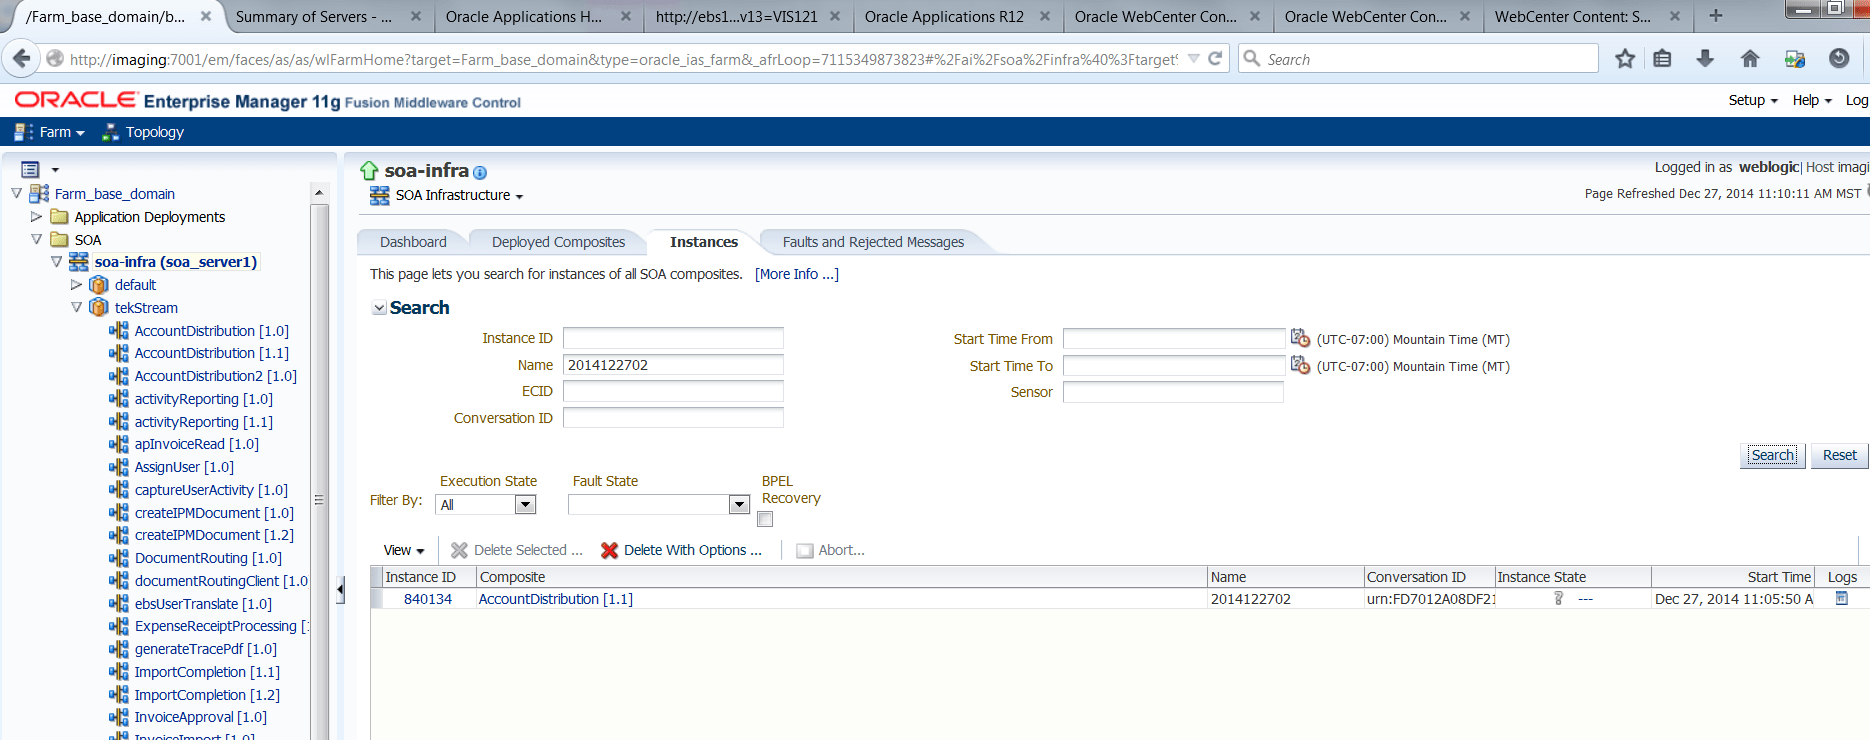Image resolution: width=1870 pixels, height=740 pixels.
Task: Click the Search button
Action: [x=1773, y=455]
